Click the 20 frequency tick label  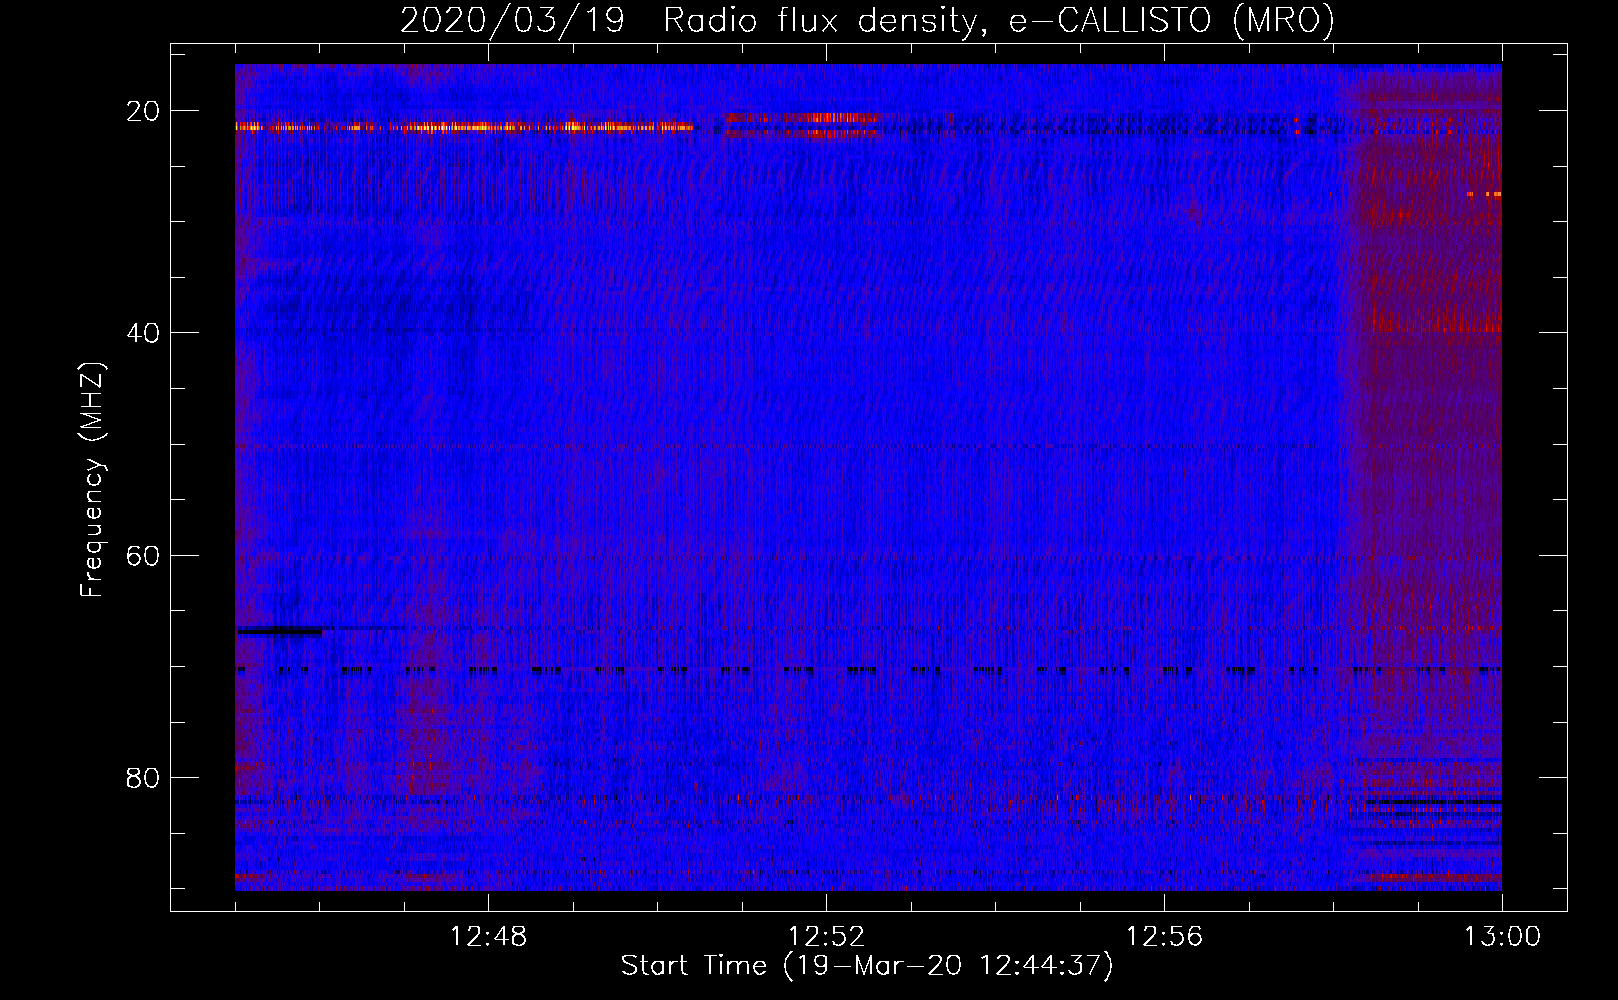tap(143, 111)
